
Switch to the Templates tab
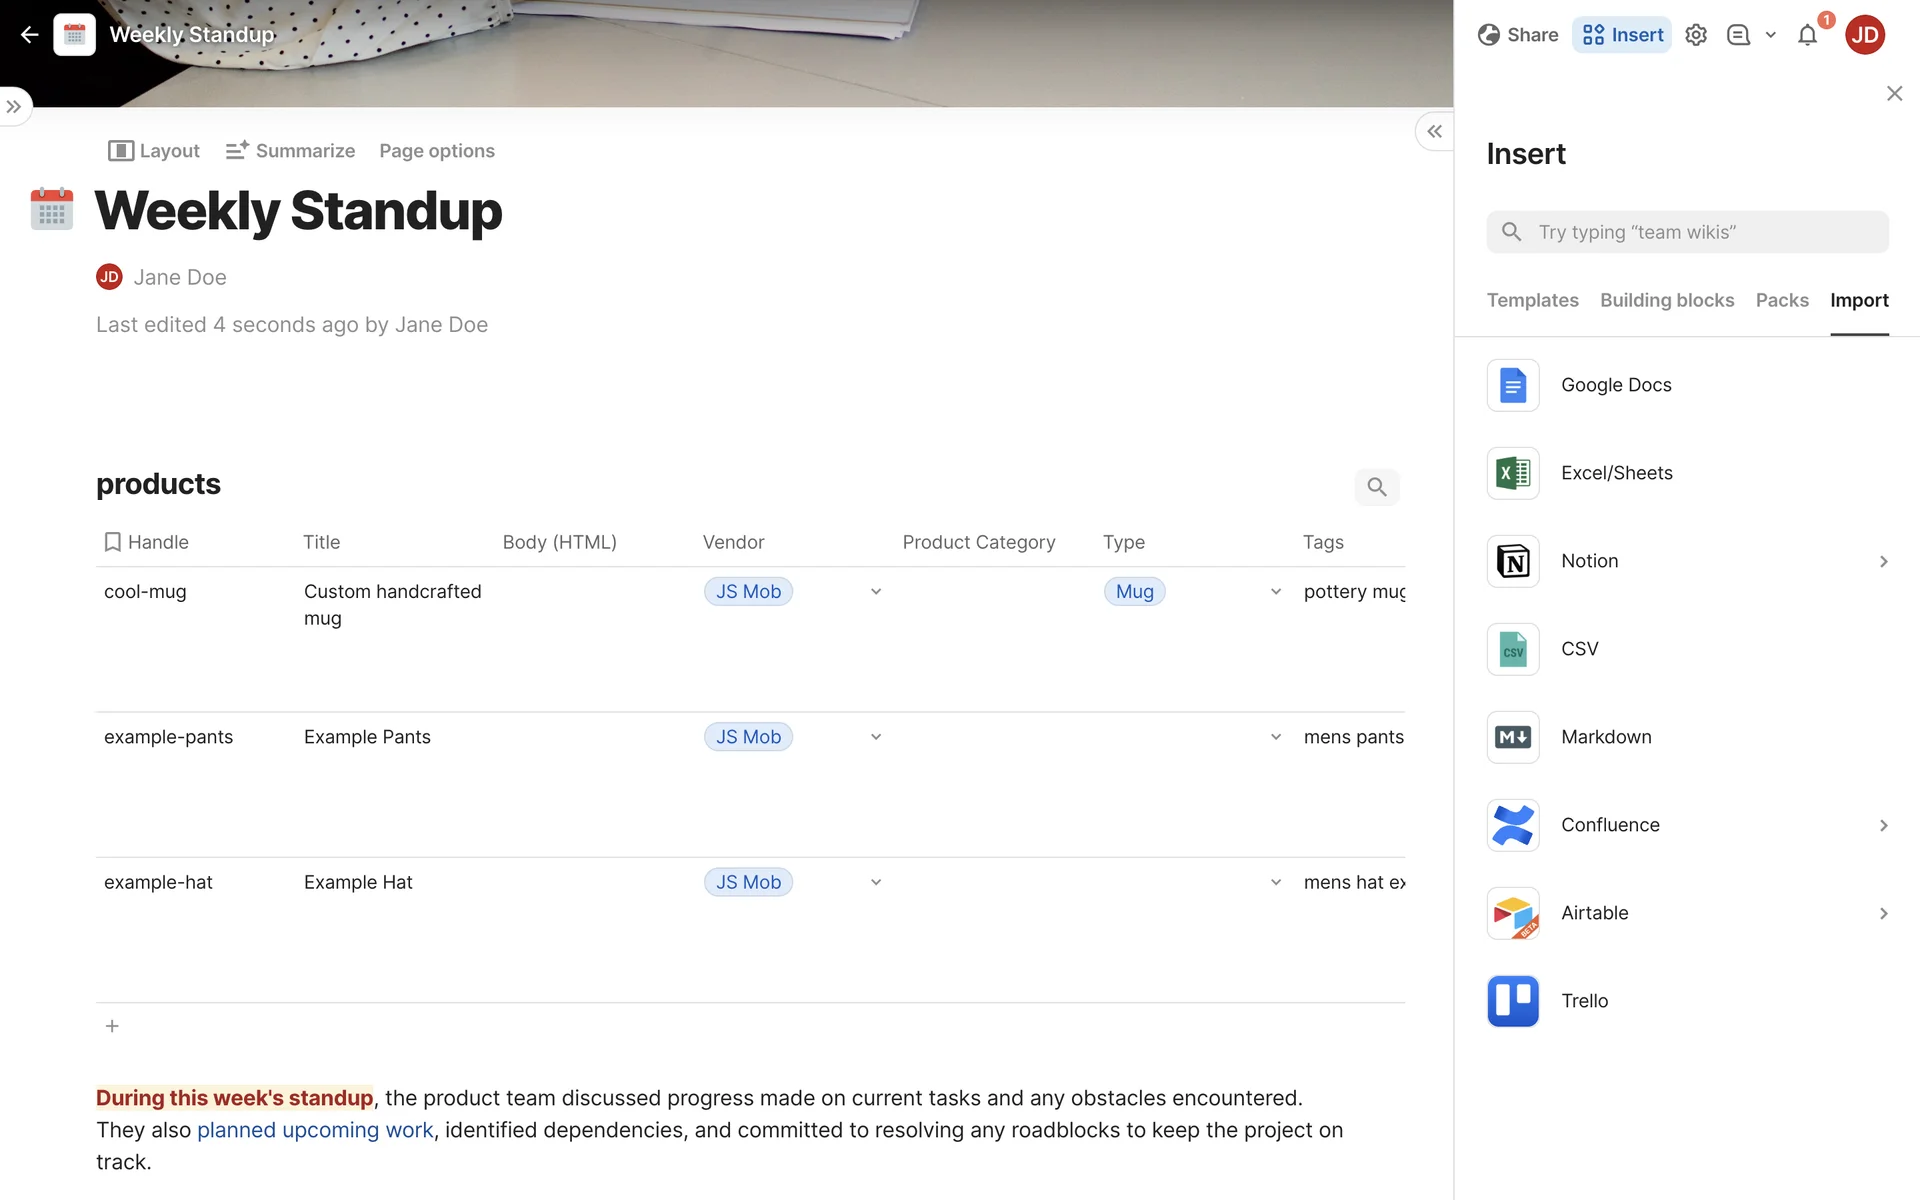click(1532, 300)
